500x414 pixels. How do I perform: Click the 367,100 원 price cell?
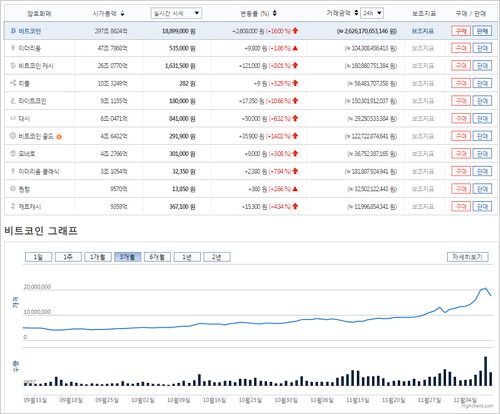tap(182, 206)
